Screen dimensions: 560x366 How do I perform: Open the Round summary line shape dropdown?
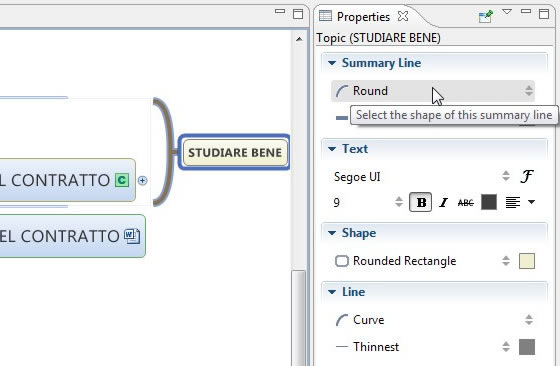pyautogui.click(x=433, y=91)
